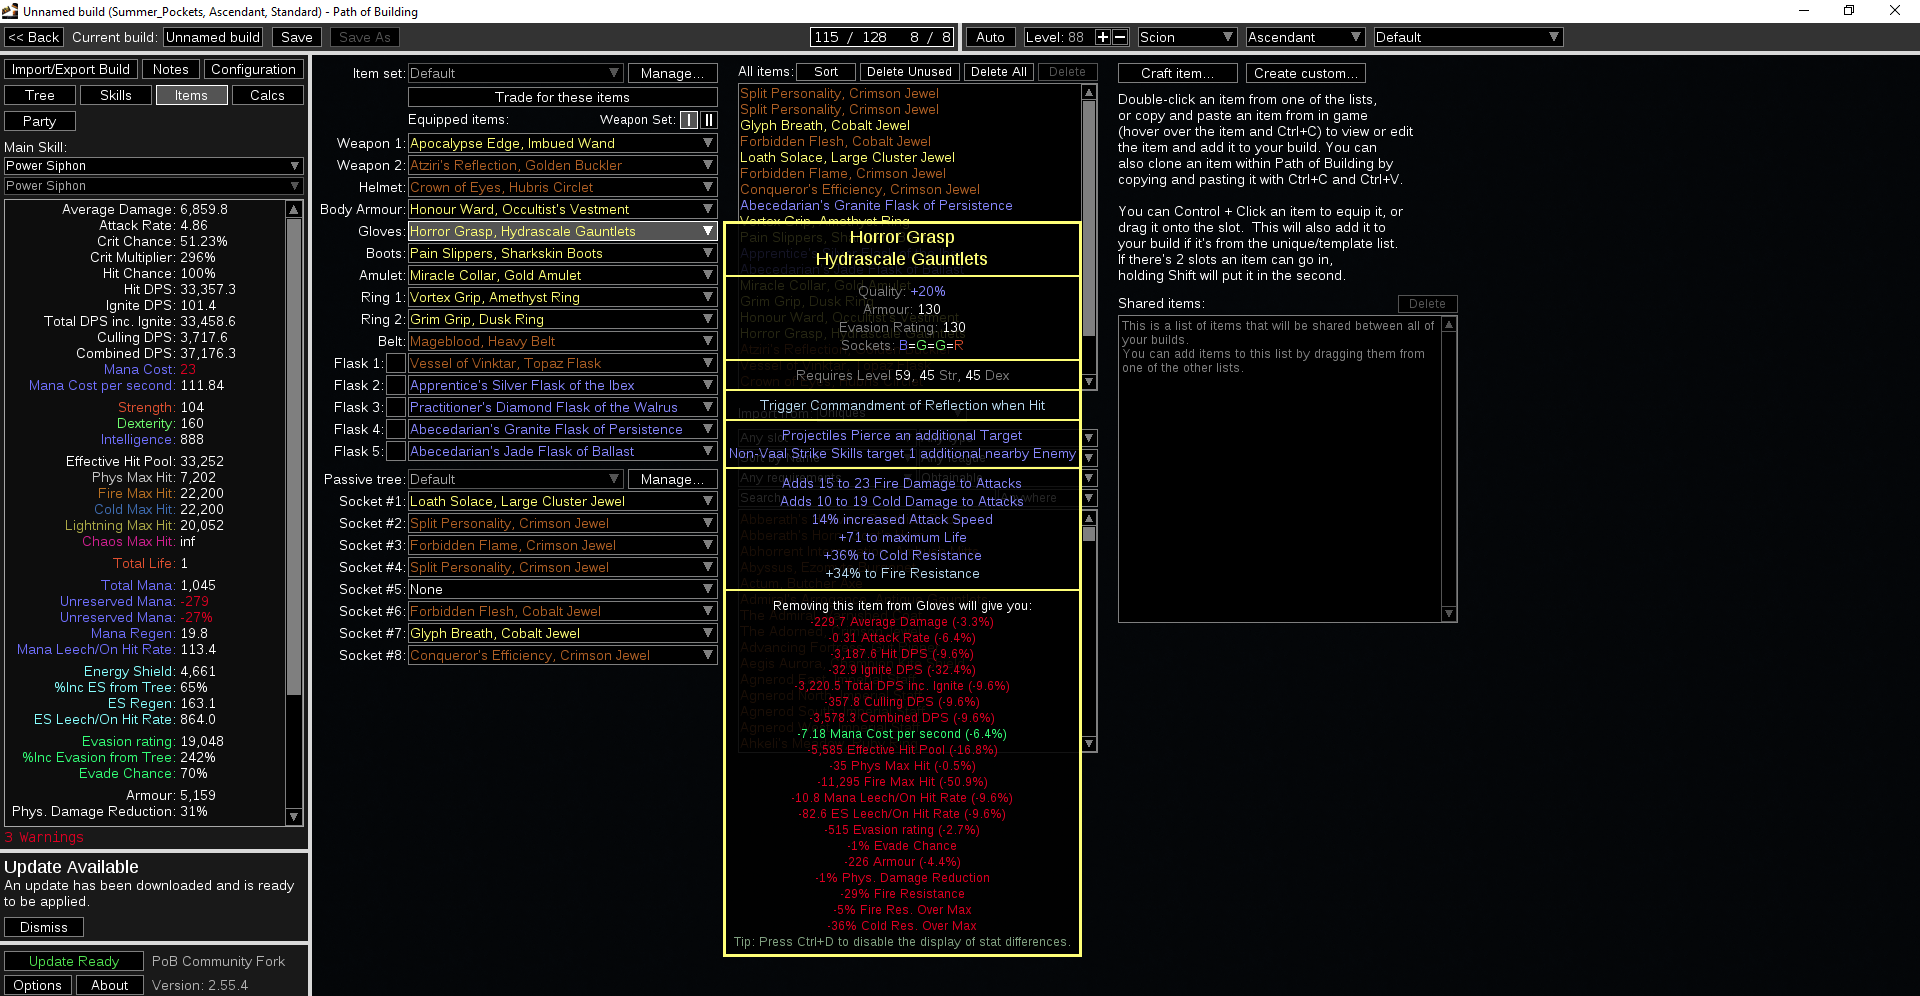Select weapon set II
The height and width of the screenshot is (996, 1920).
708,120
